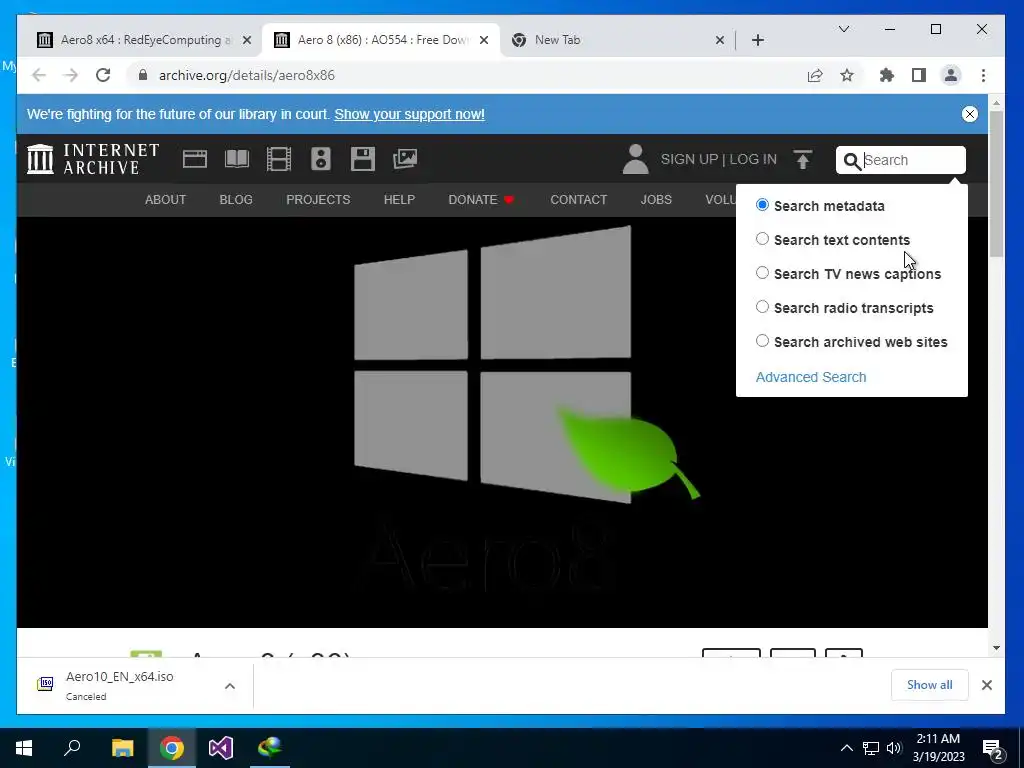
Task: Close the downloads bar
Action: pos(987,684)
